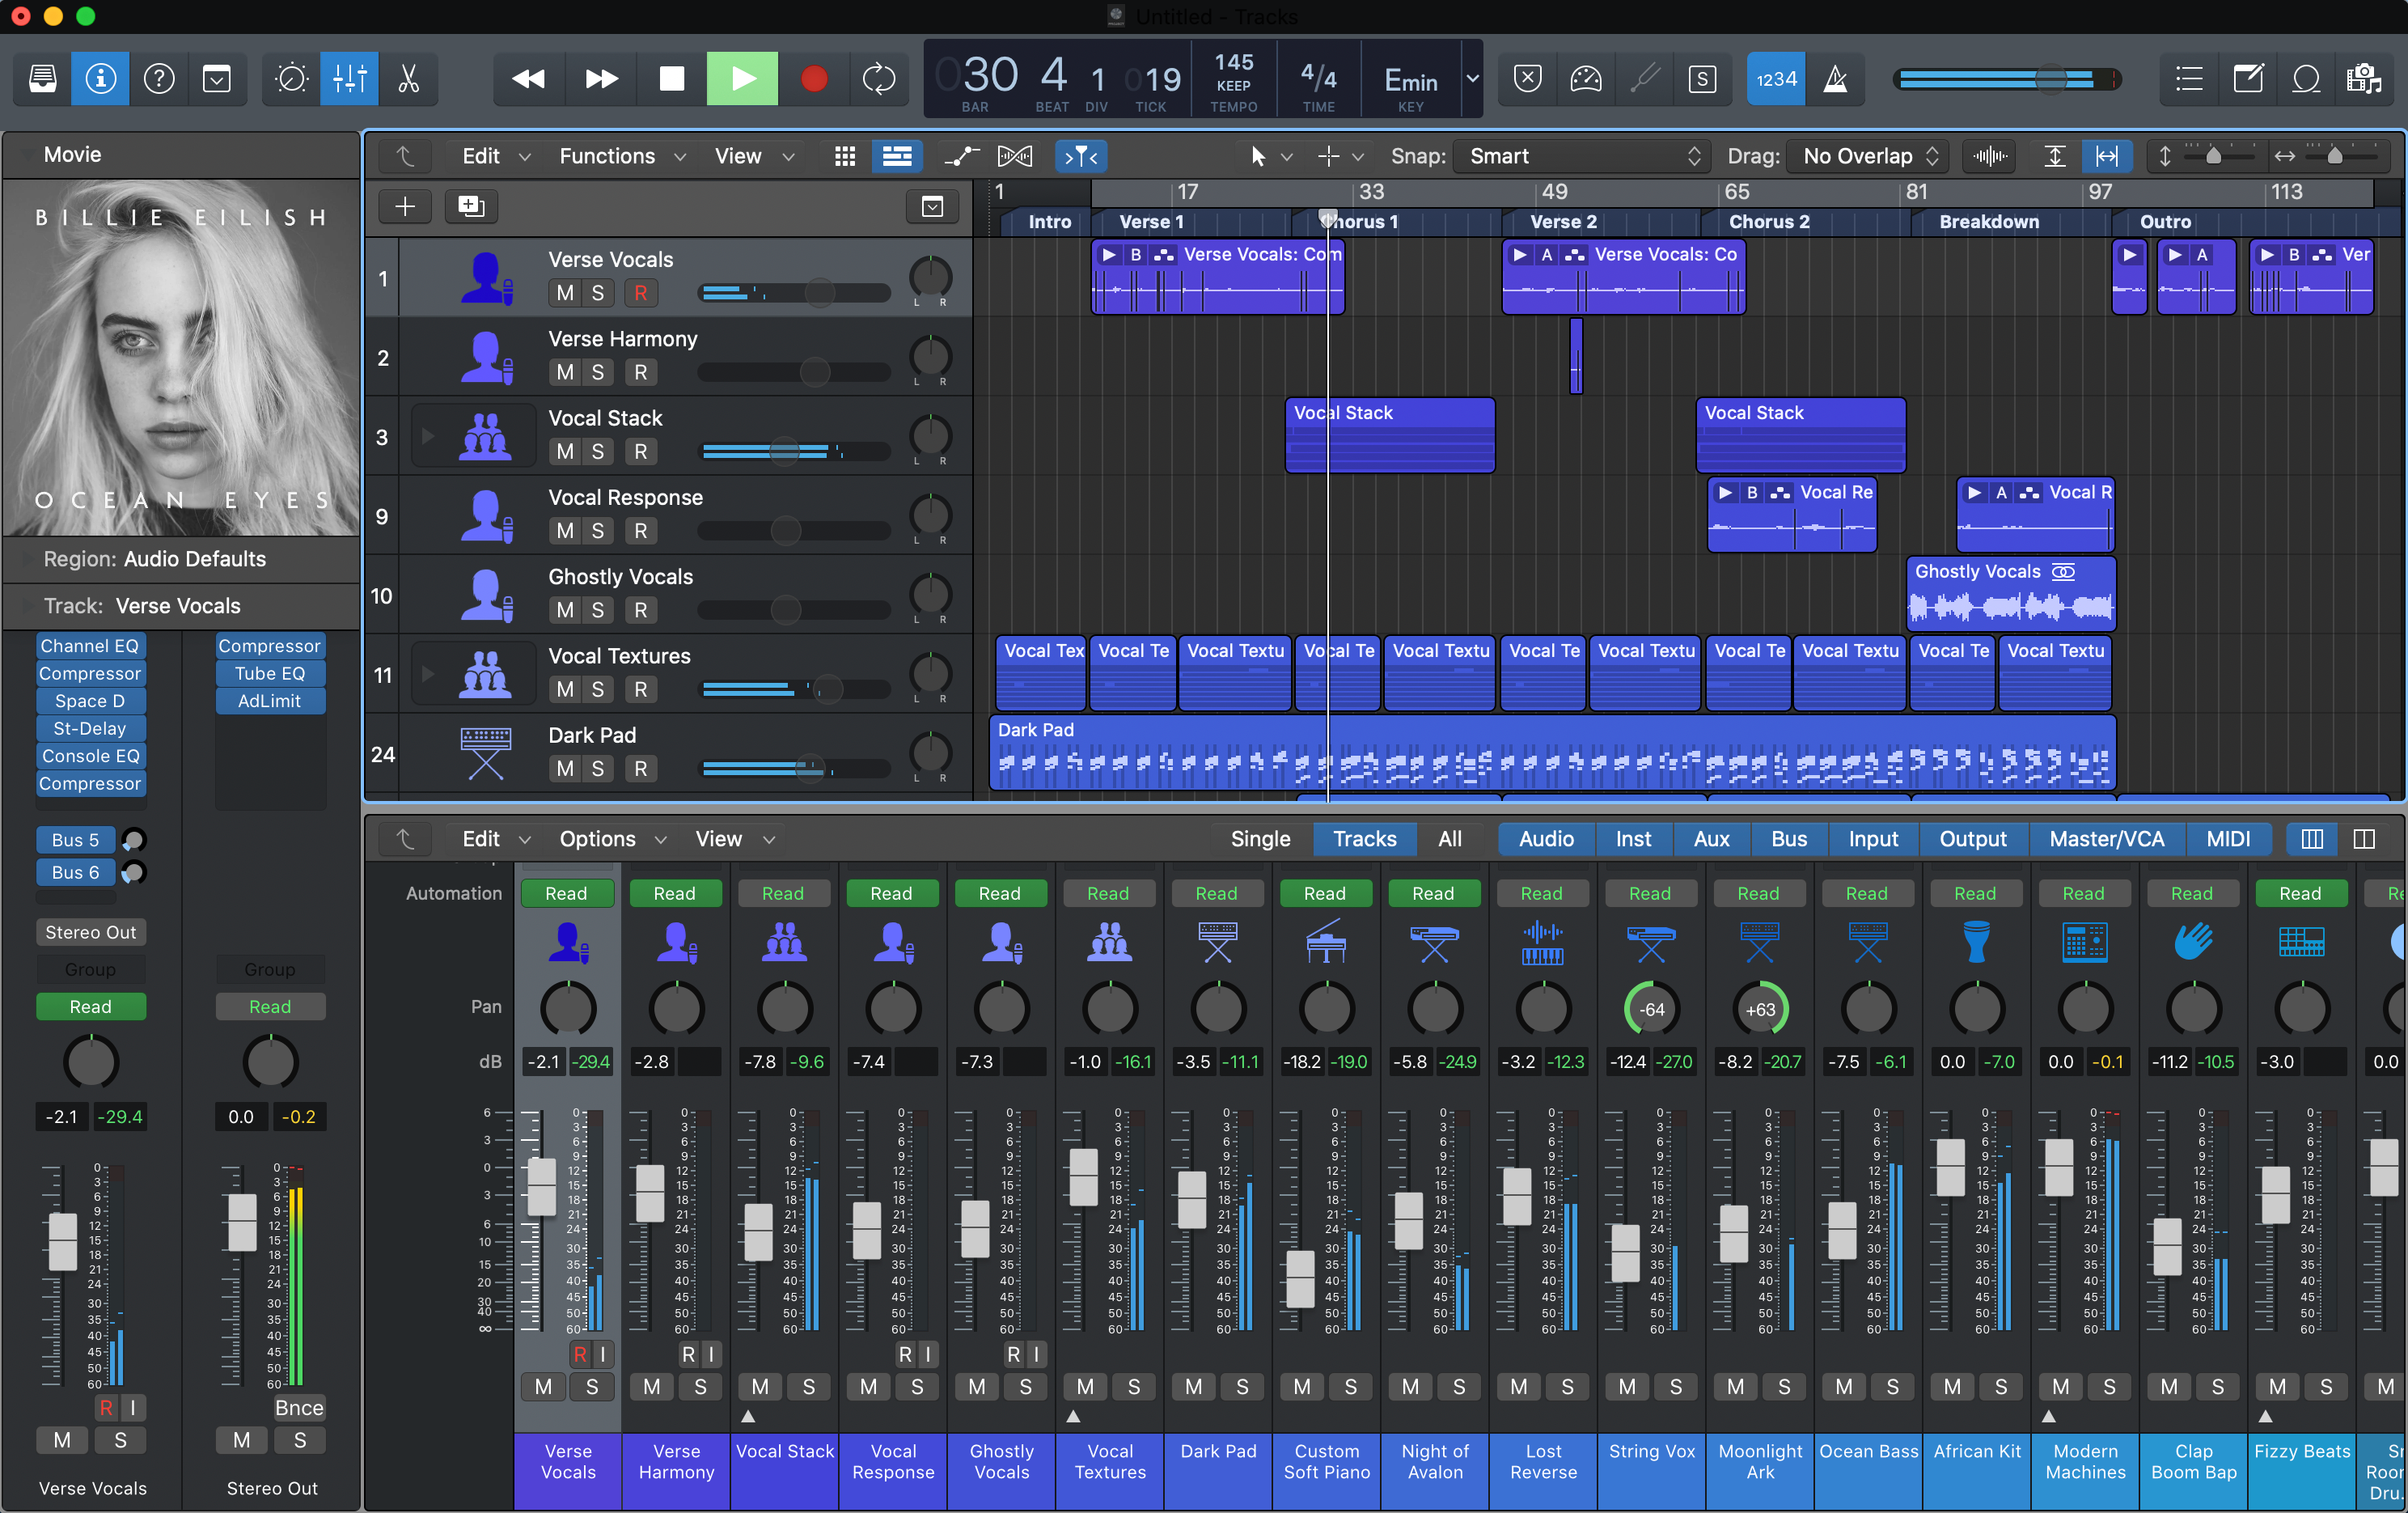Image resolution: width=2408 pixels, height=1513 pixels.
Task: Toggle Catch Playhead button
Action: 1081,156
